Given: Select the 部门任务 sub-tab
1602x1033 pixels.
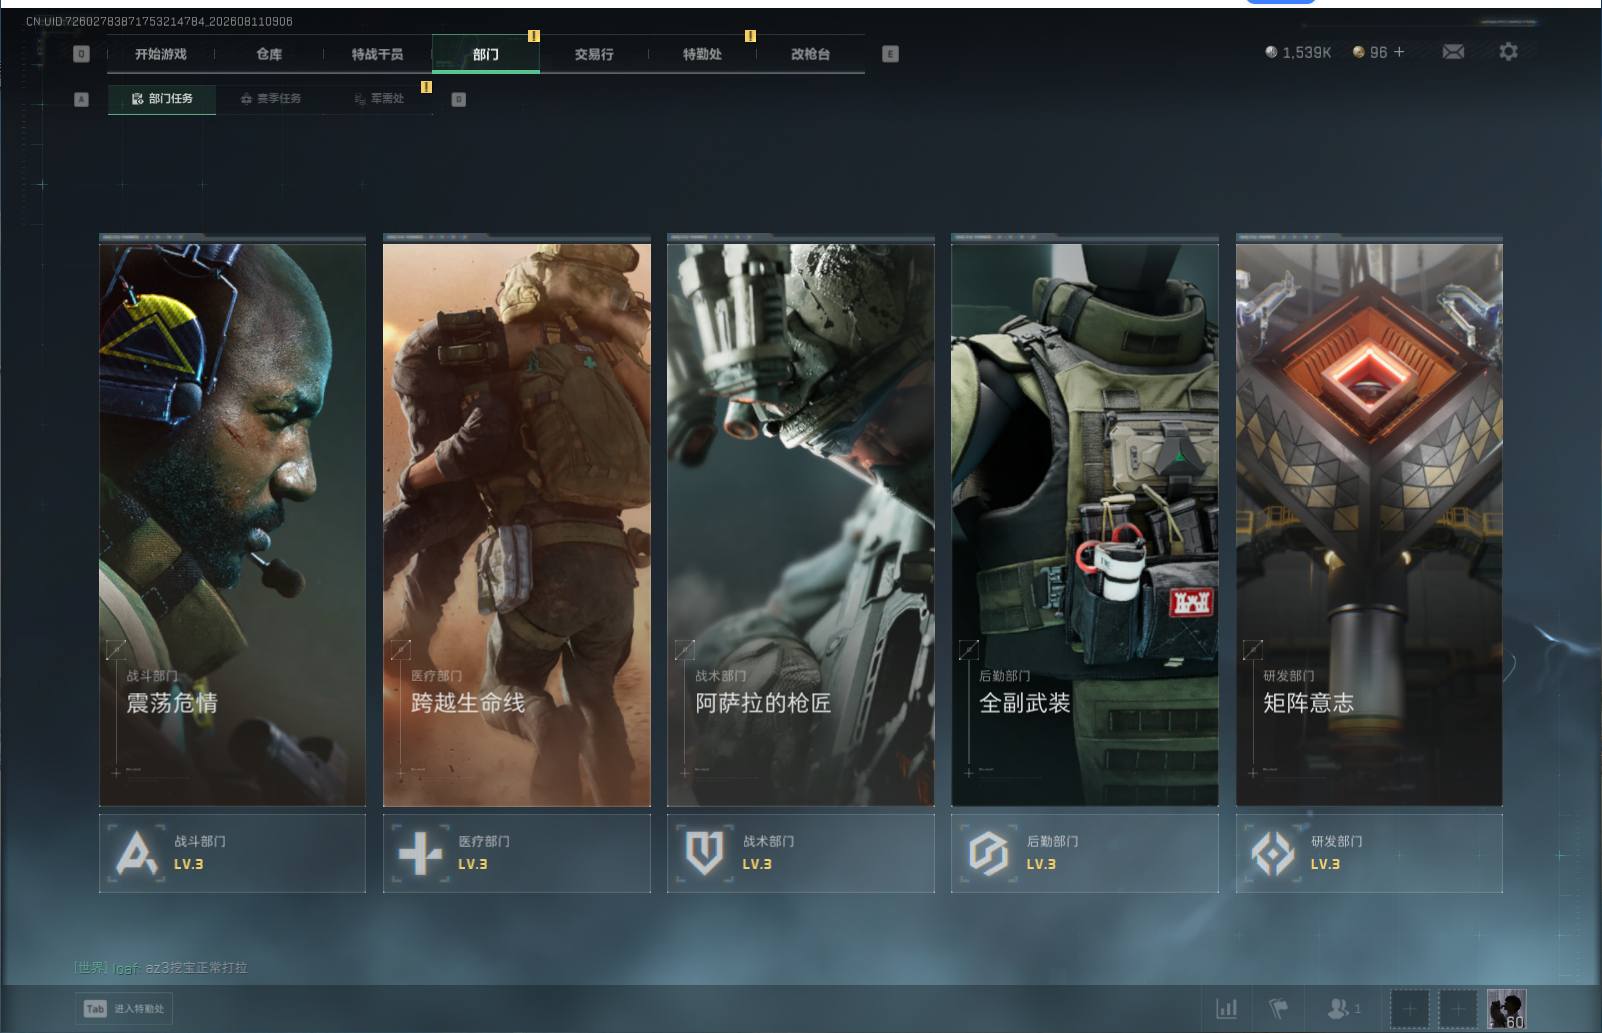Looking at the screenshot, I should (x=162, y=98).
